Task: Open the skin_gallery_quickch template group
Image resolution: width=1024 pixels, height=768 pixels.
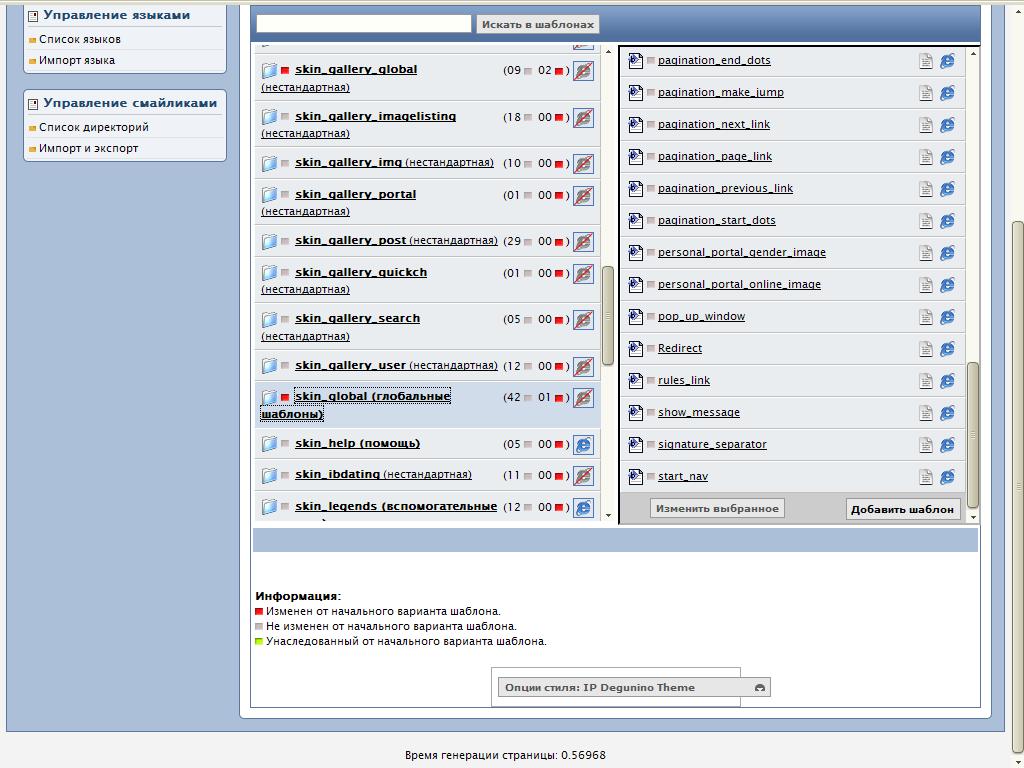Action: tap(361, 272)
